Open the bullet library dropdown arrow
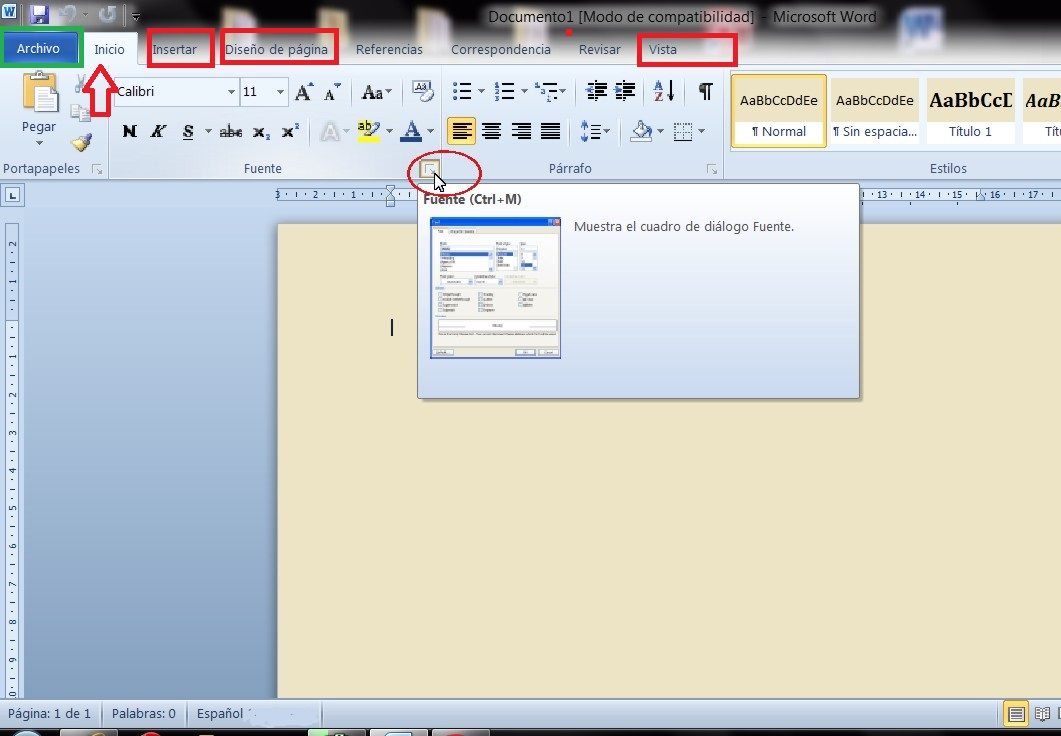This screenshot has width=1061, height=736. point(481,91)
